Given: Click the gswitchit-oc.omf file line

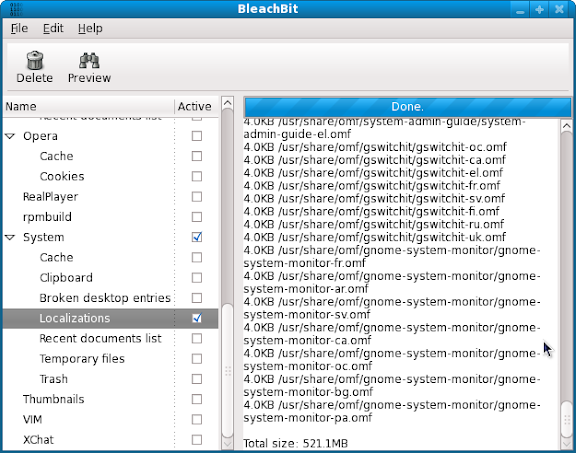Looking at the screenshot, I should pos(375,147).
